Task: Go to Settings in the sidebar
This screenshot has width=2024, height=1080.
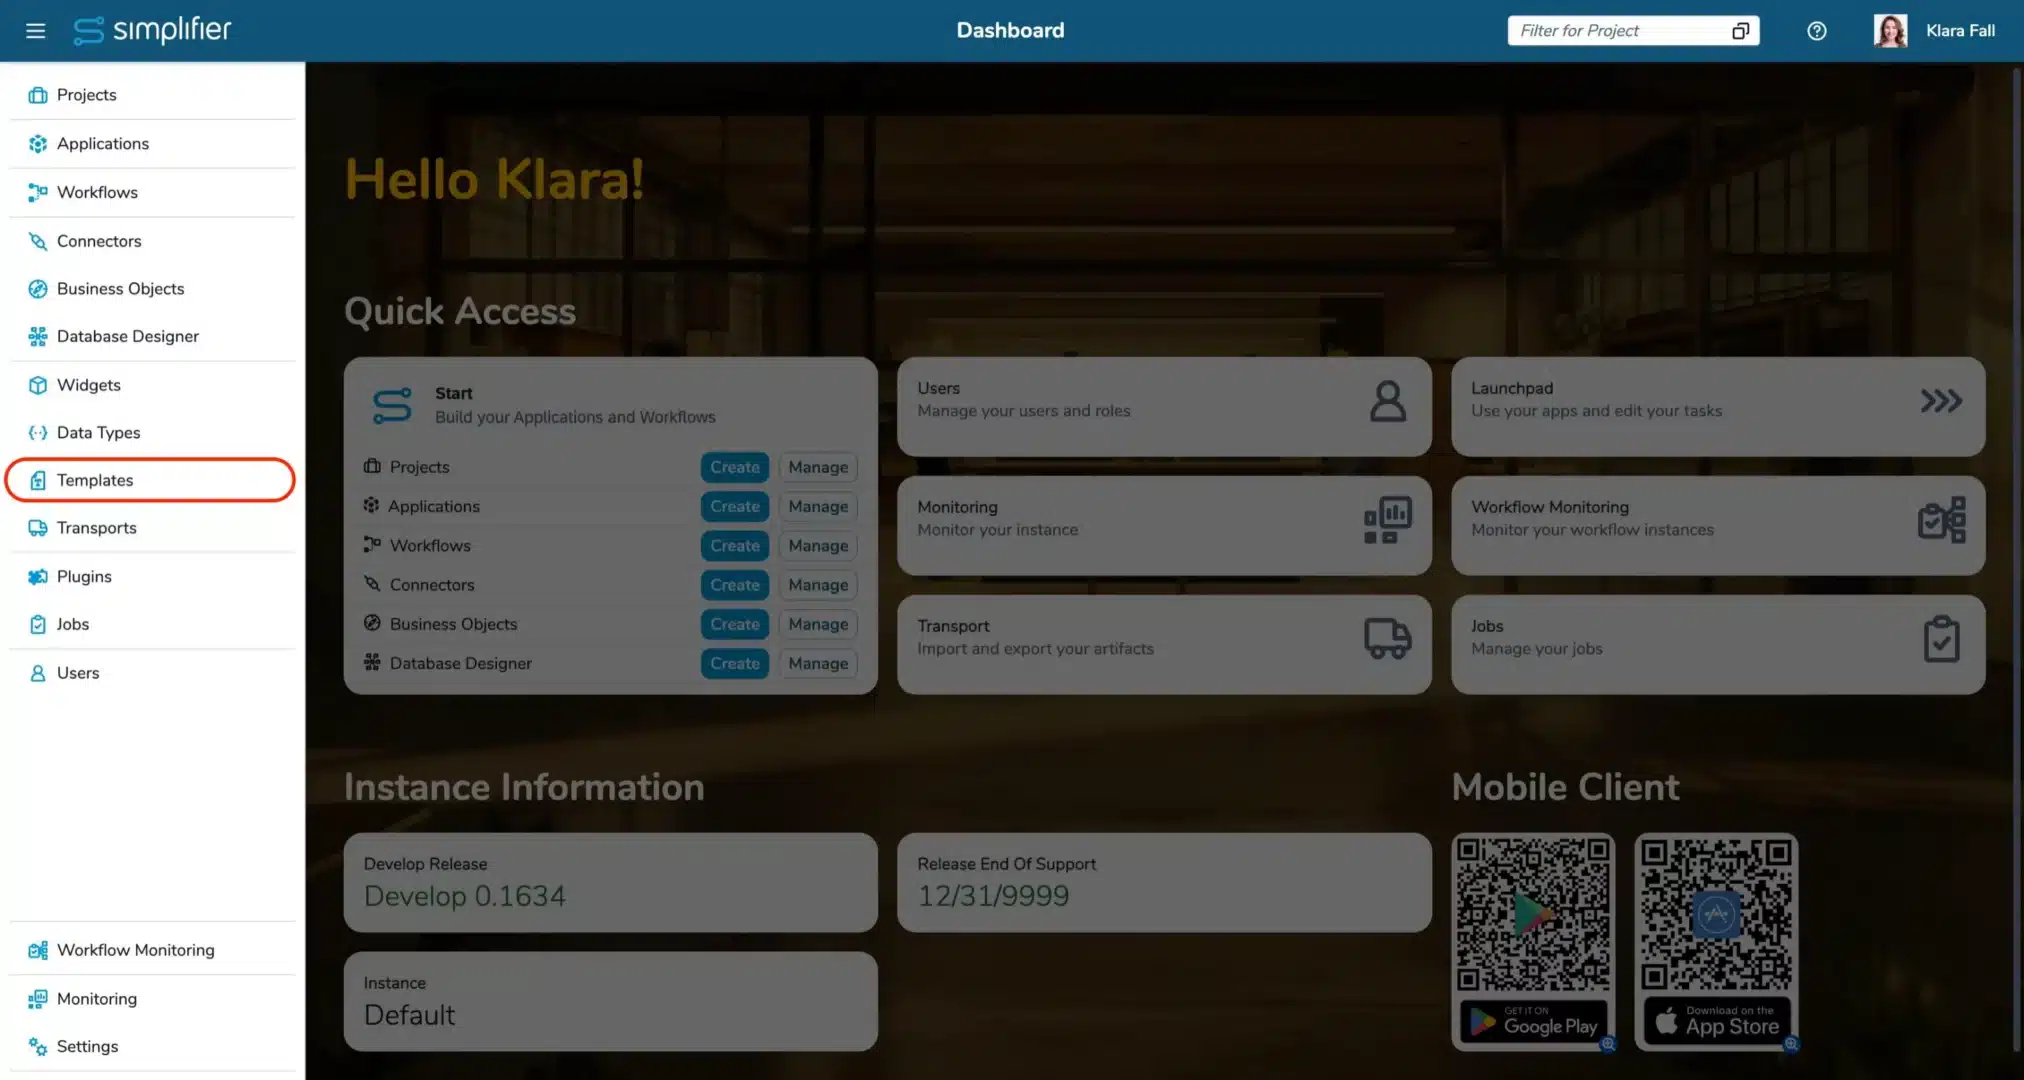Action: 87,1046
